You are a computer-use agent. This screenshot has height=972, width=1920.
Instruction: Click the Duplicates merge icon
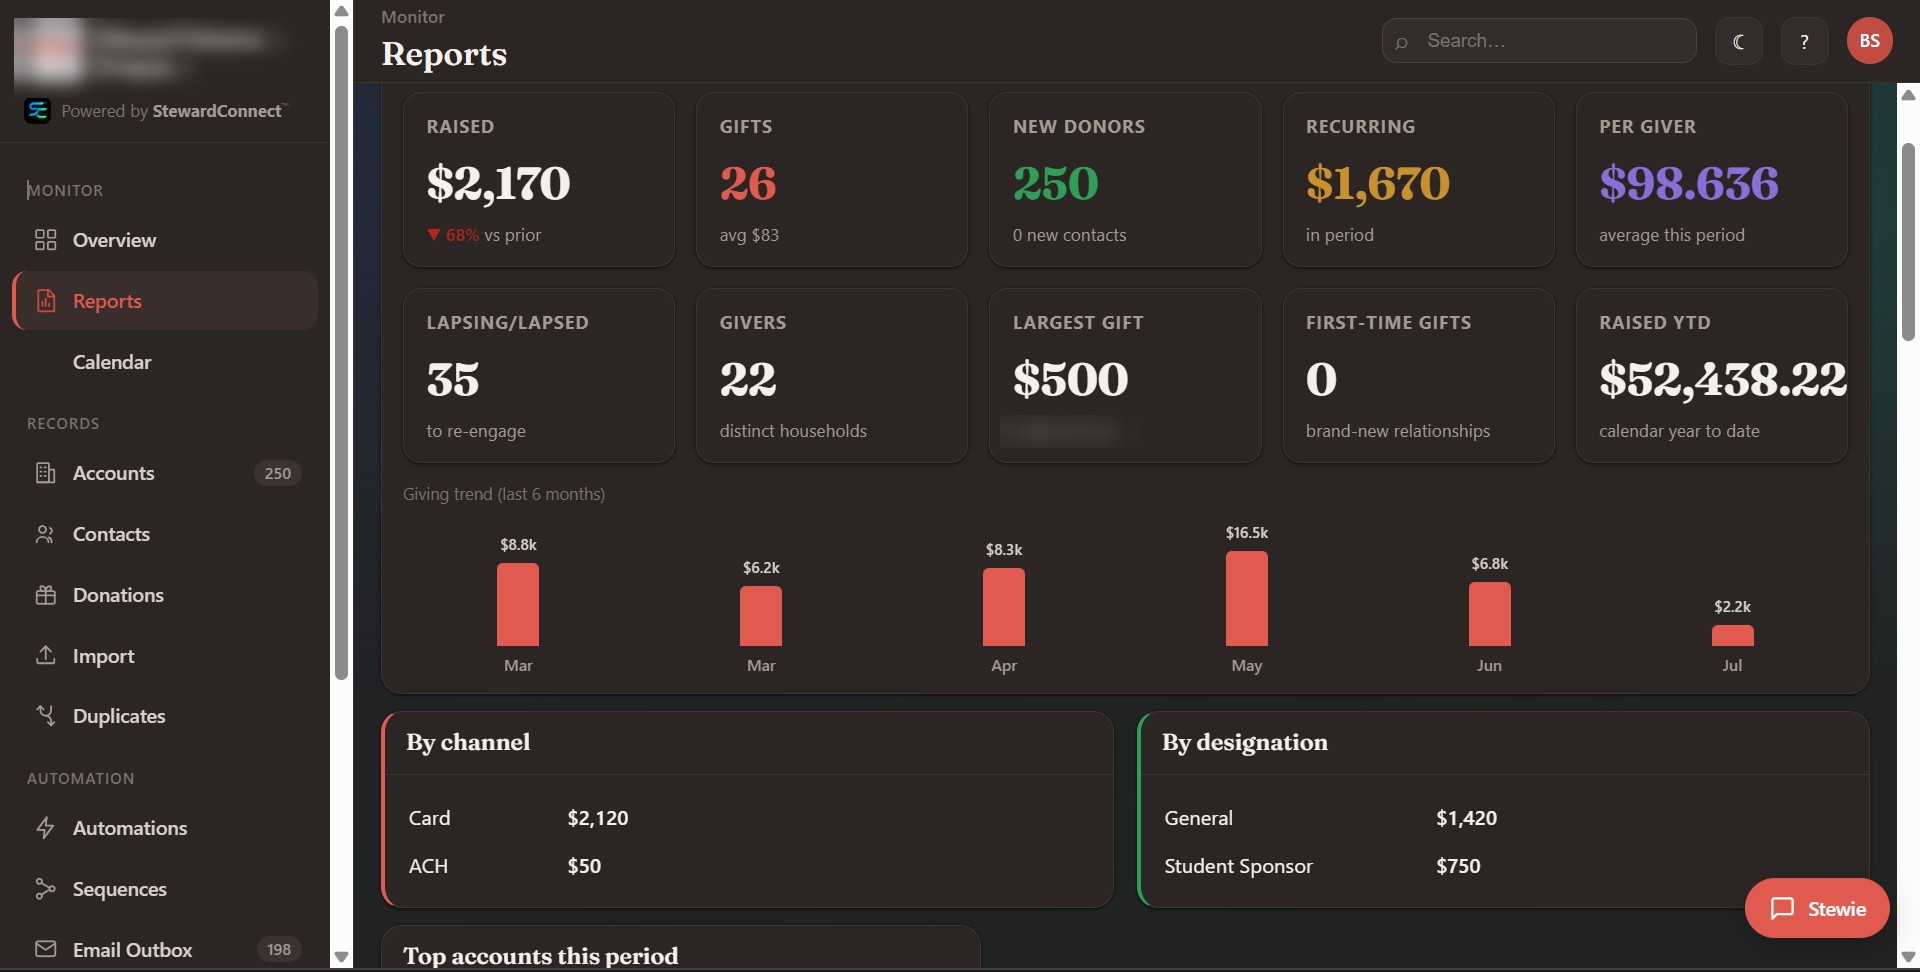pyautogui.click(x=45, y=715)
